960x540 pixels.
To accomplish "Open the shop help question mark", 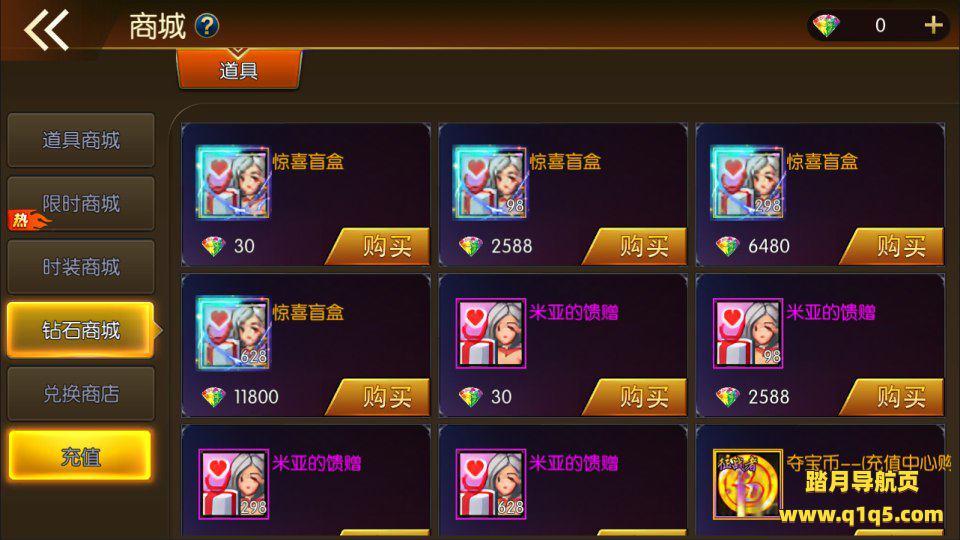I will [x=207, y=26].
